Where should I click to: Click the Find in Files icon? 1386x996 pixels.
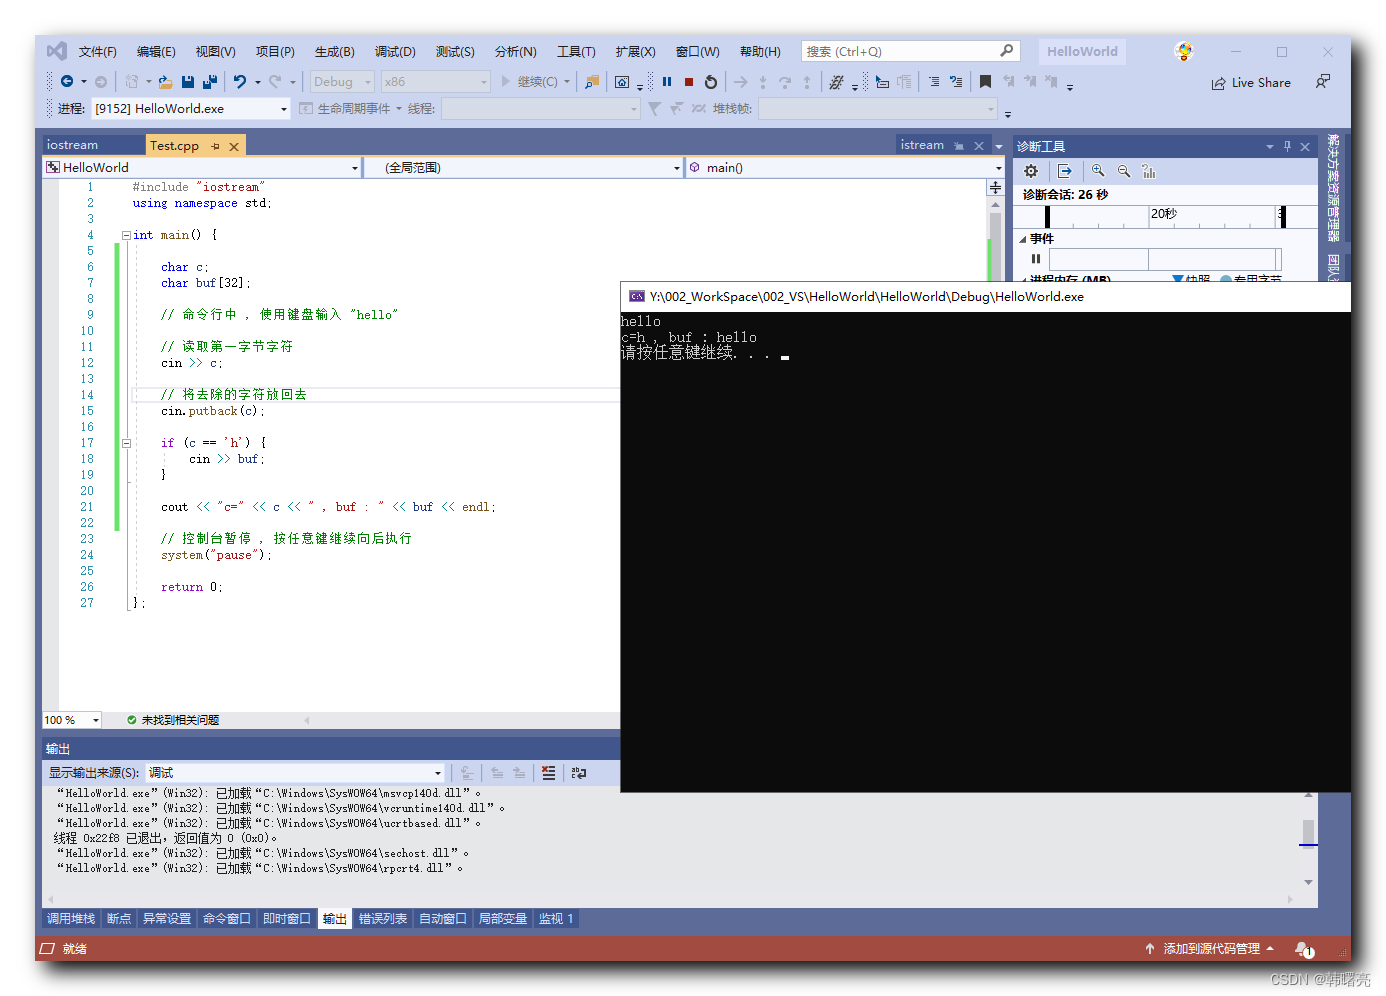coord(592,82)
